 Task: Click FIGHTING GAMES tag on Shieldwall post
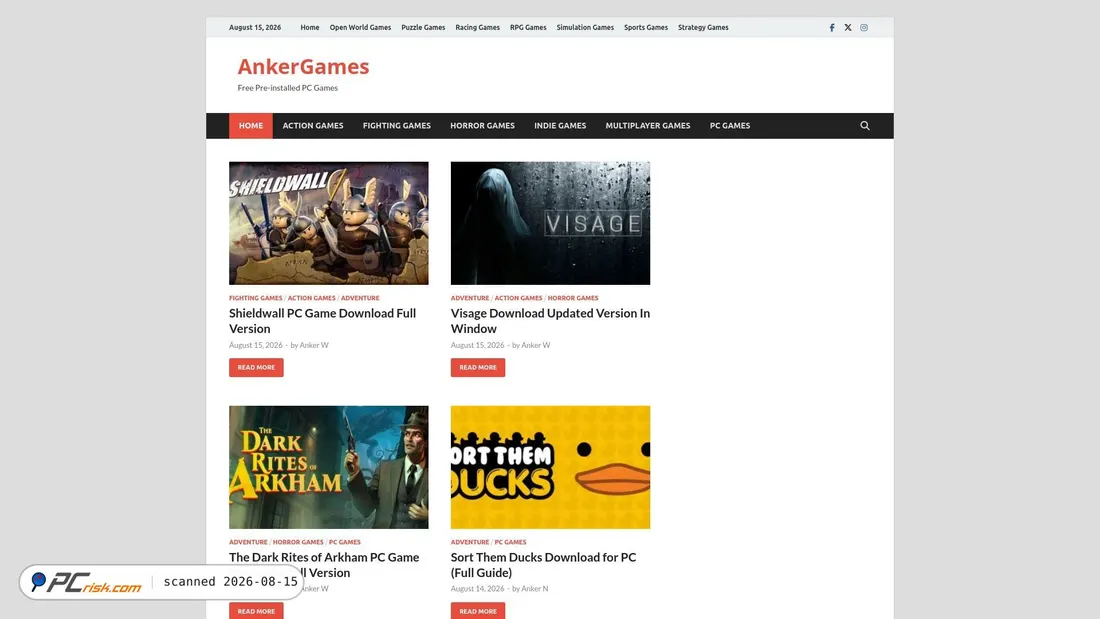coord(255,298)
